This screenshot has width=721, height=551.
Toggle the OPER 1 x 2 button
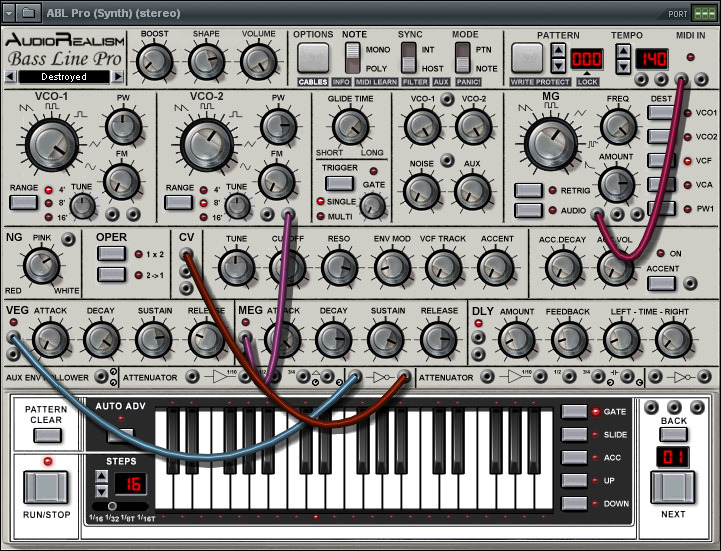tap(111, 254)
